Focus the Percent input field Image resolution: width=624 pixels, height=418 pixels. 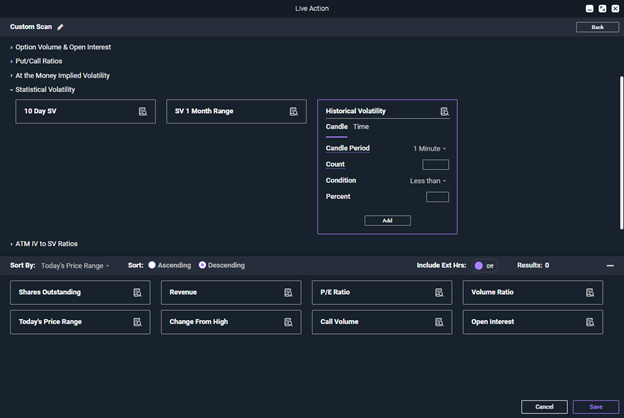click(x=437, y=197)
